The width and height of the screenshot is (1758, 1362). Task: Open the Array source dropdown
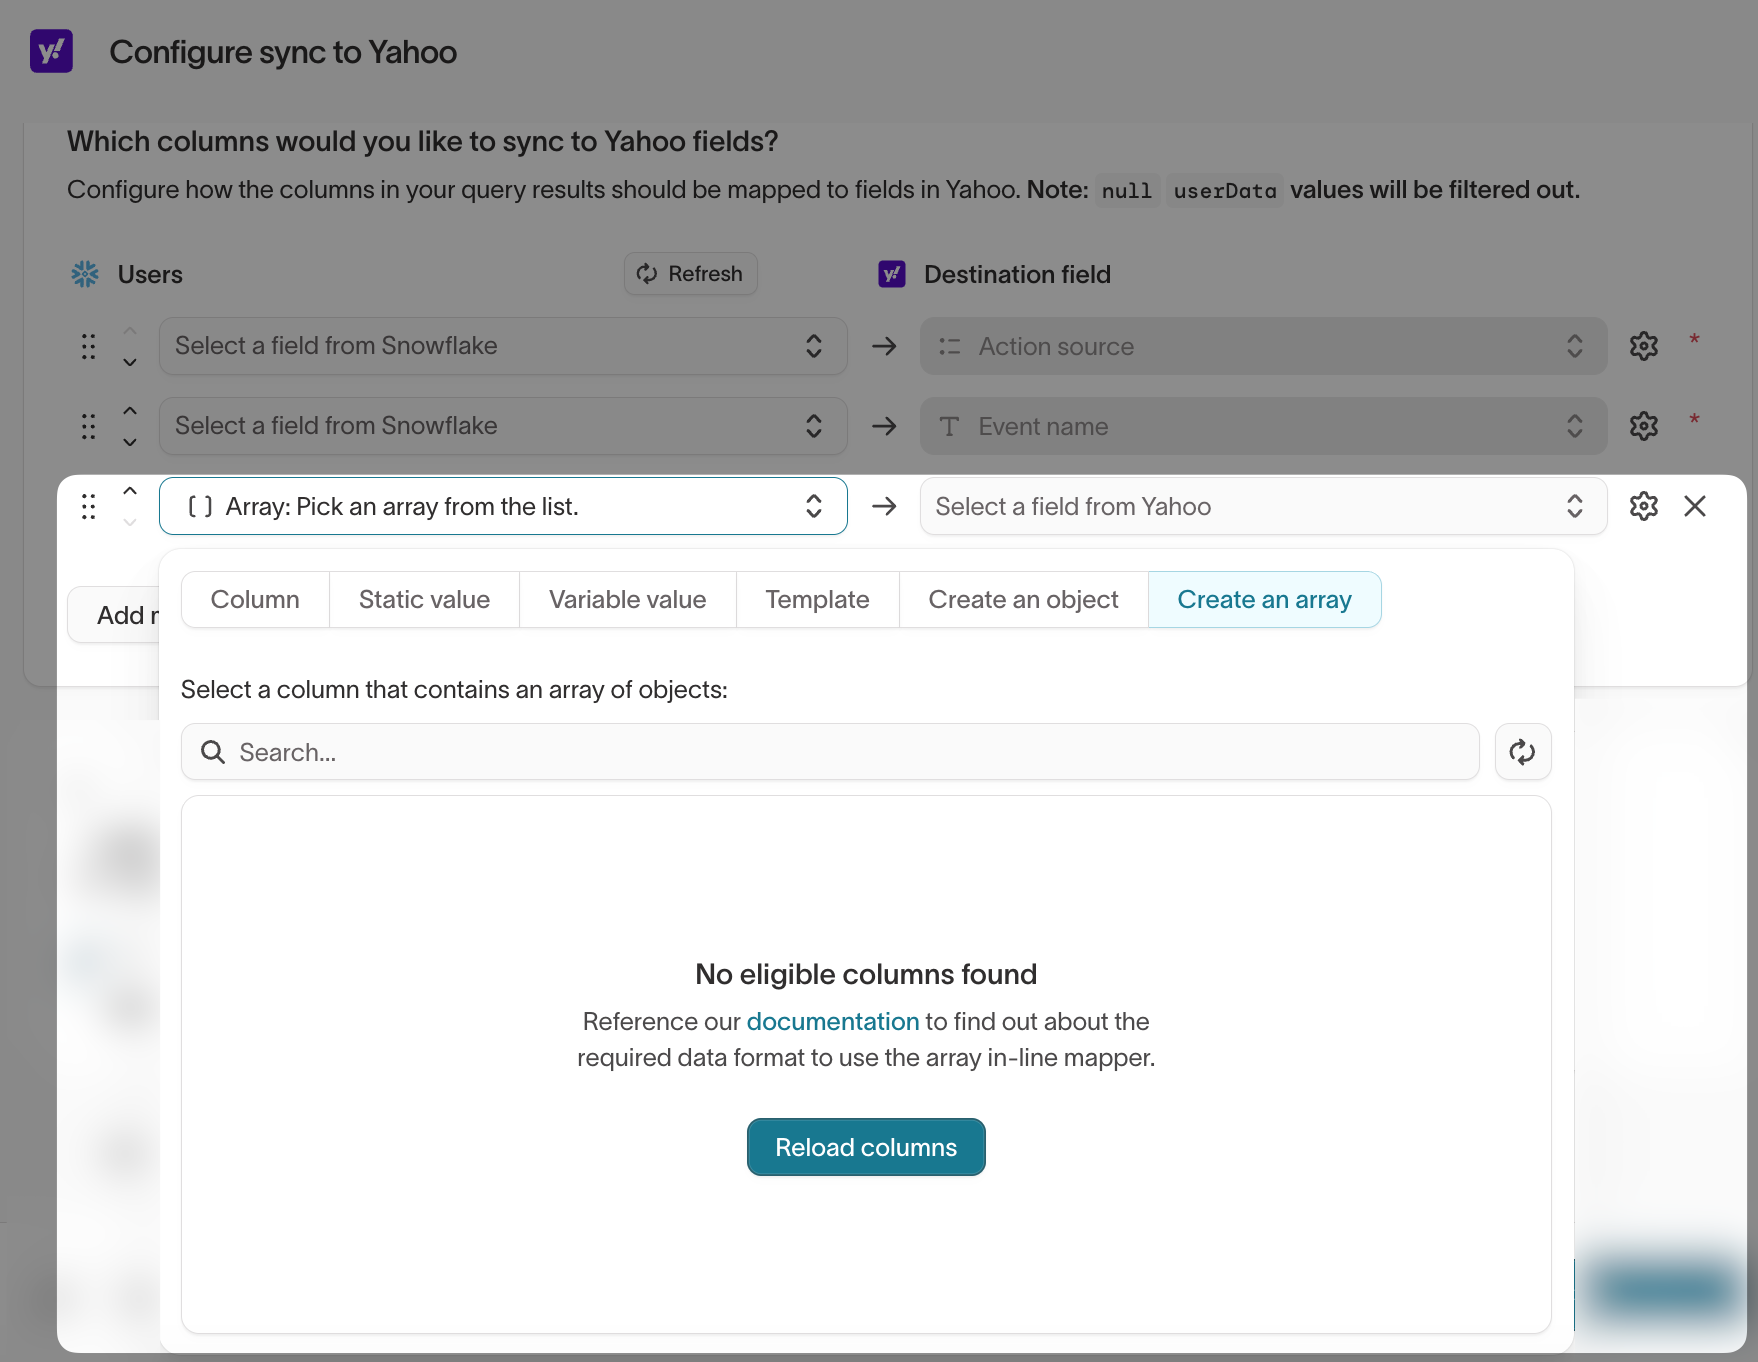coord(503,506)
